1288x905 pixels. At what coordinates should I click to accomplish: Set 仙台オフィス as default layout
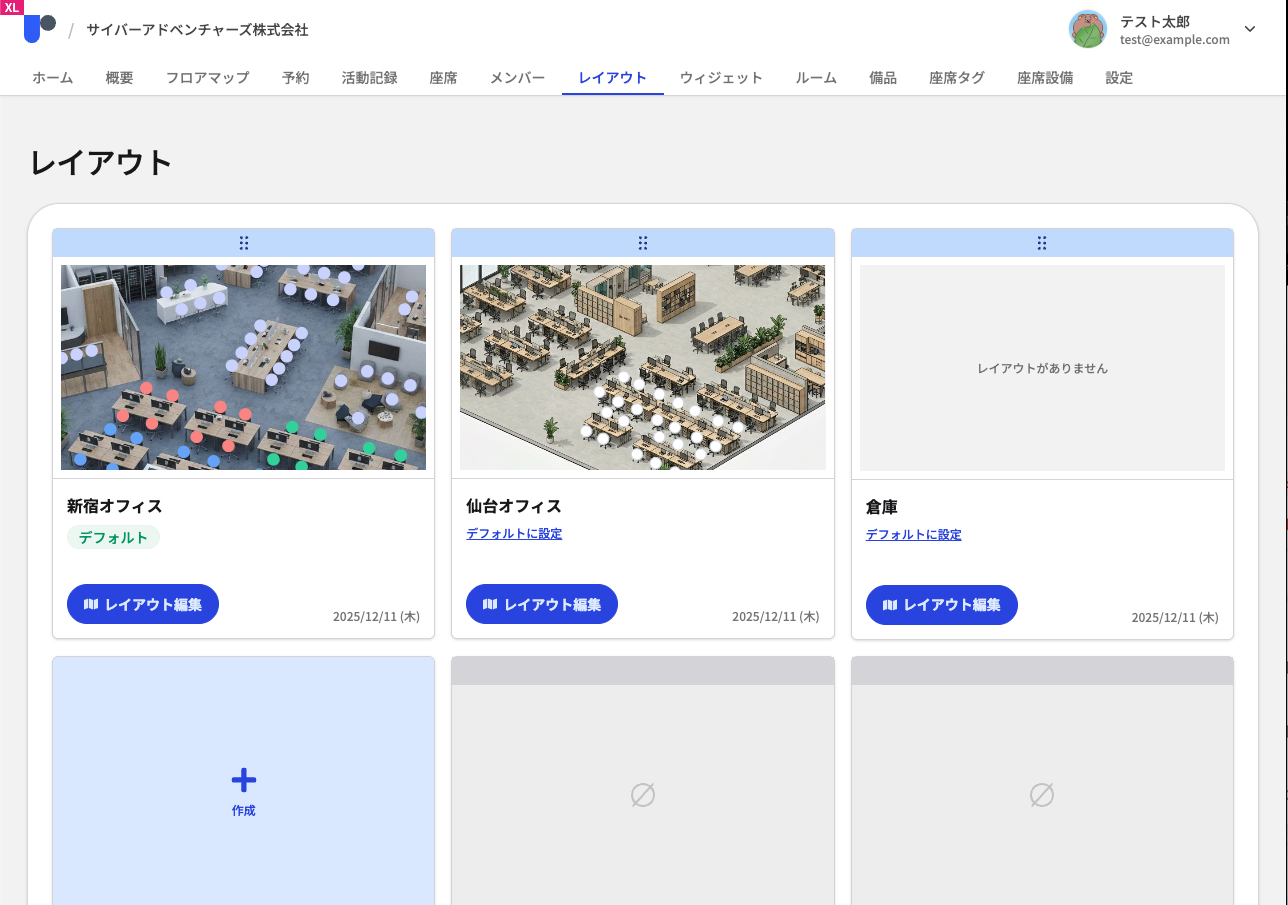point(514,534)
